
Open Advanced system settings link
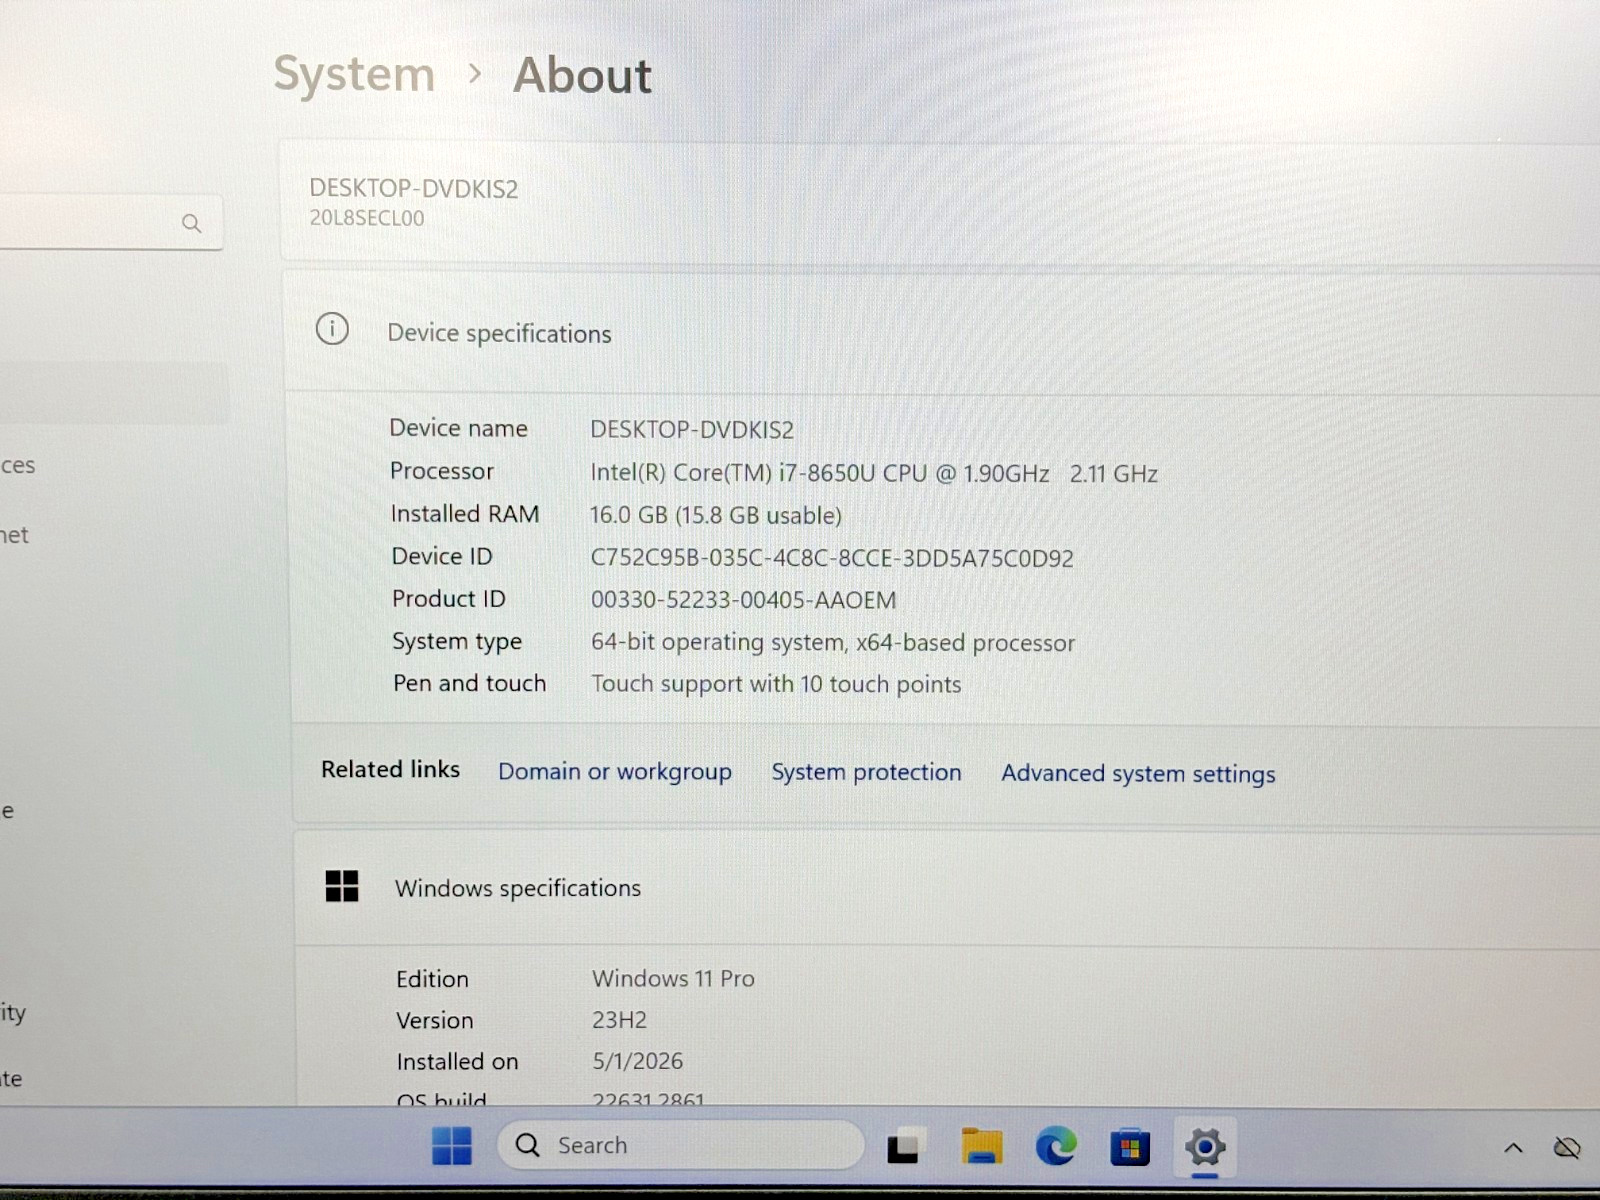(x=1138, y=774)
